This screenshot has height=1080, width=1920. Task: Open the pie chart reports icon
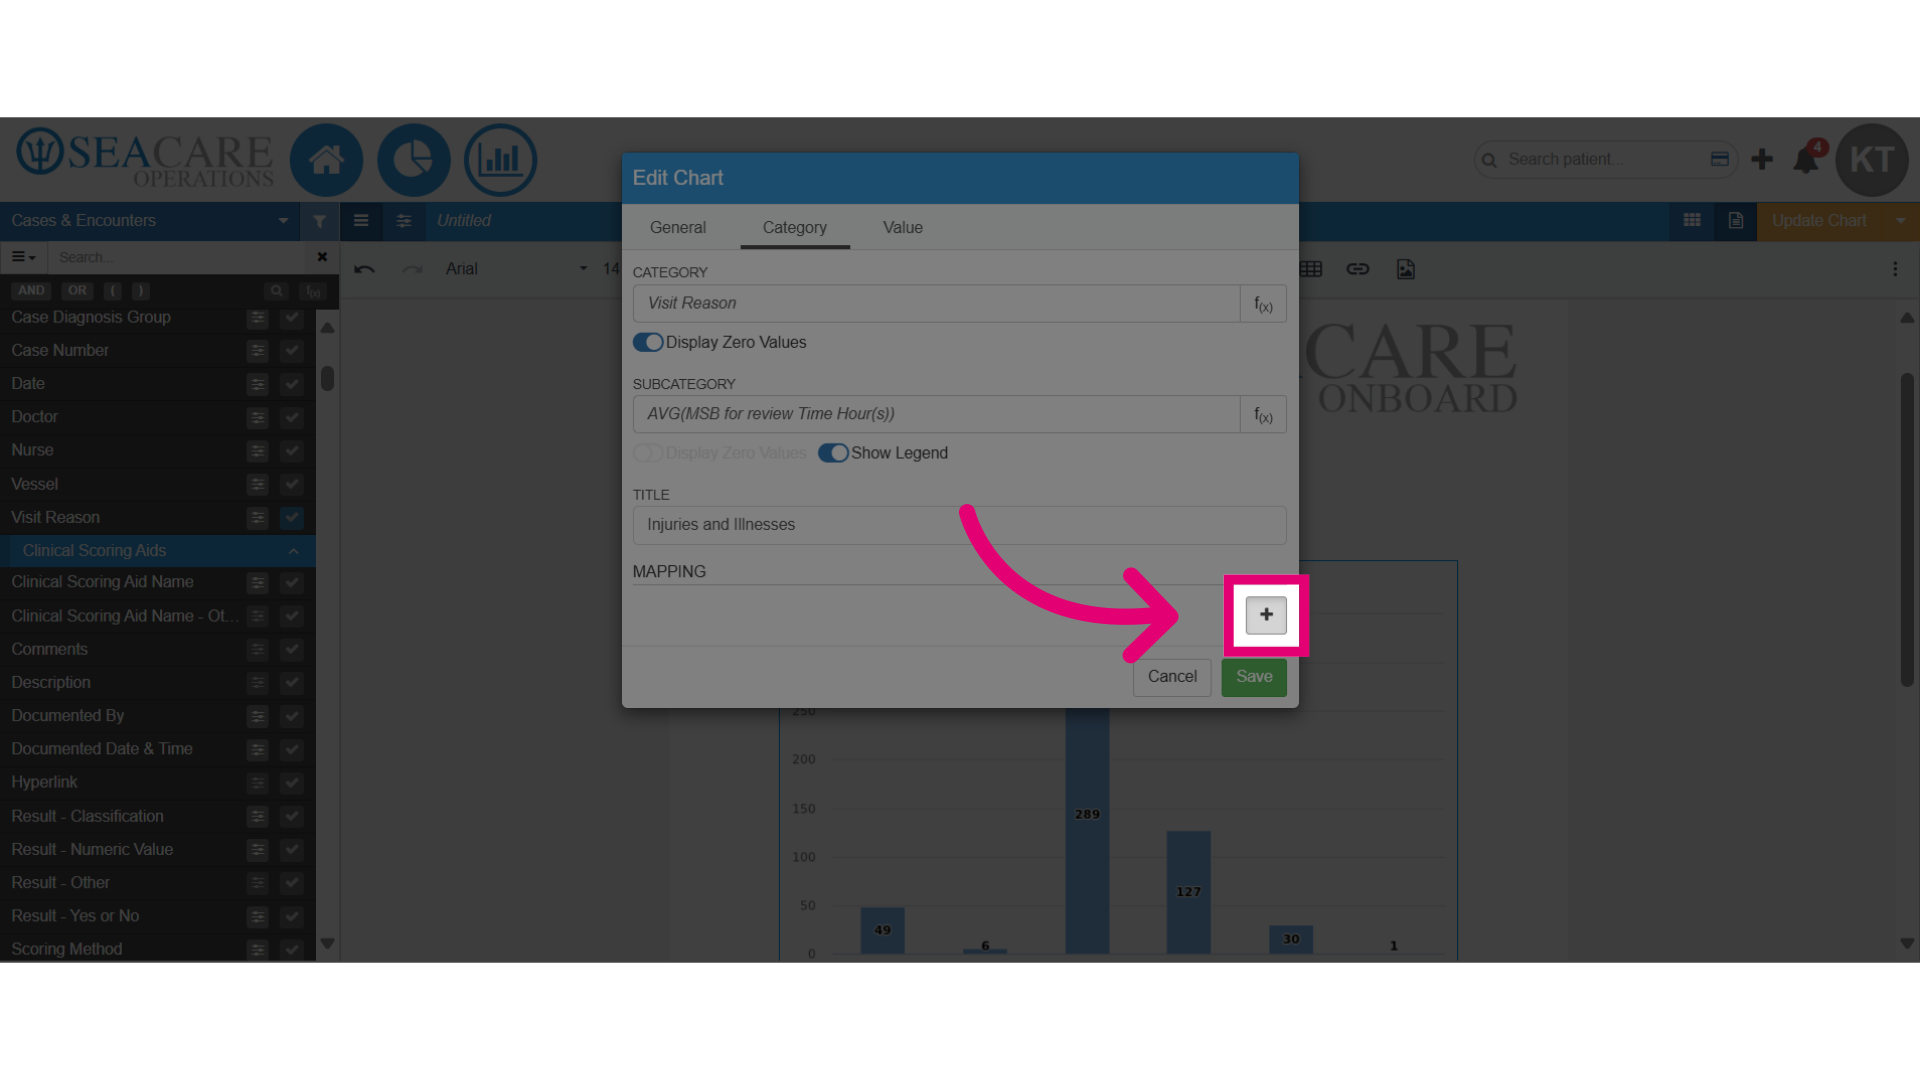click(x=413, y=160)
